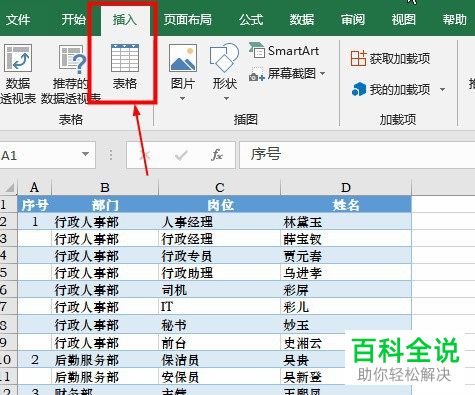Image resolution: width=475 pixels, height=395 pixels.
Task: Open the 数据 ribbon tab
Action: click(302, 20)
